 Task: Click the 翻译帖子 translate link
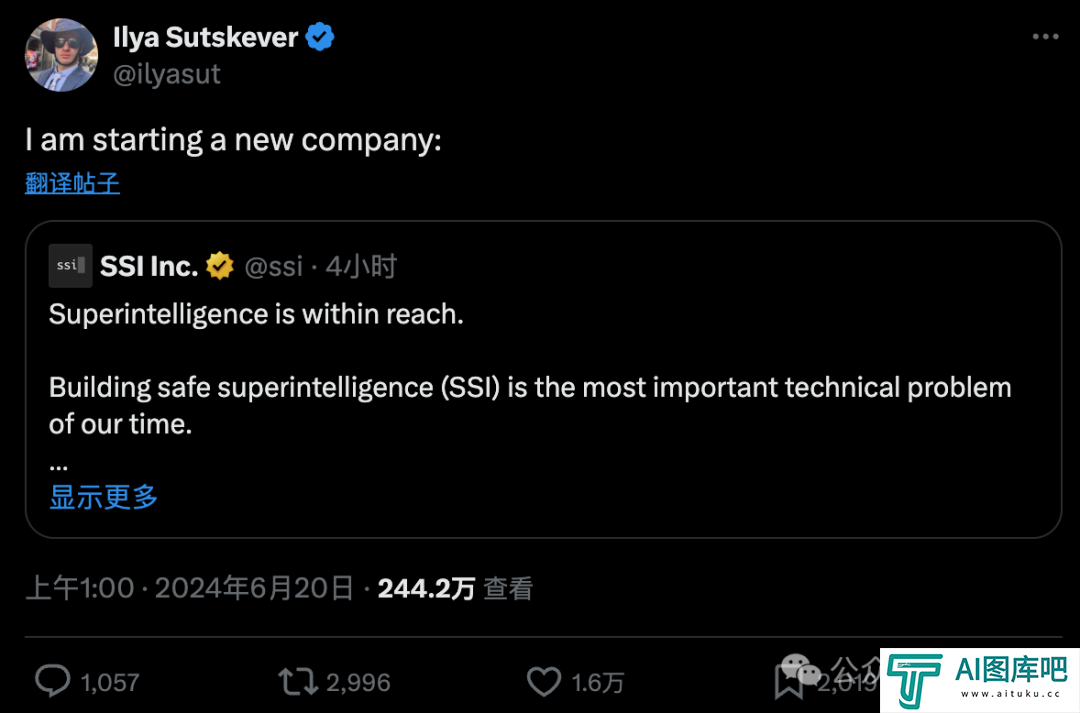(72, 183)
